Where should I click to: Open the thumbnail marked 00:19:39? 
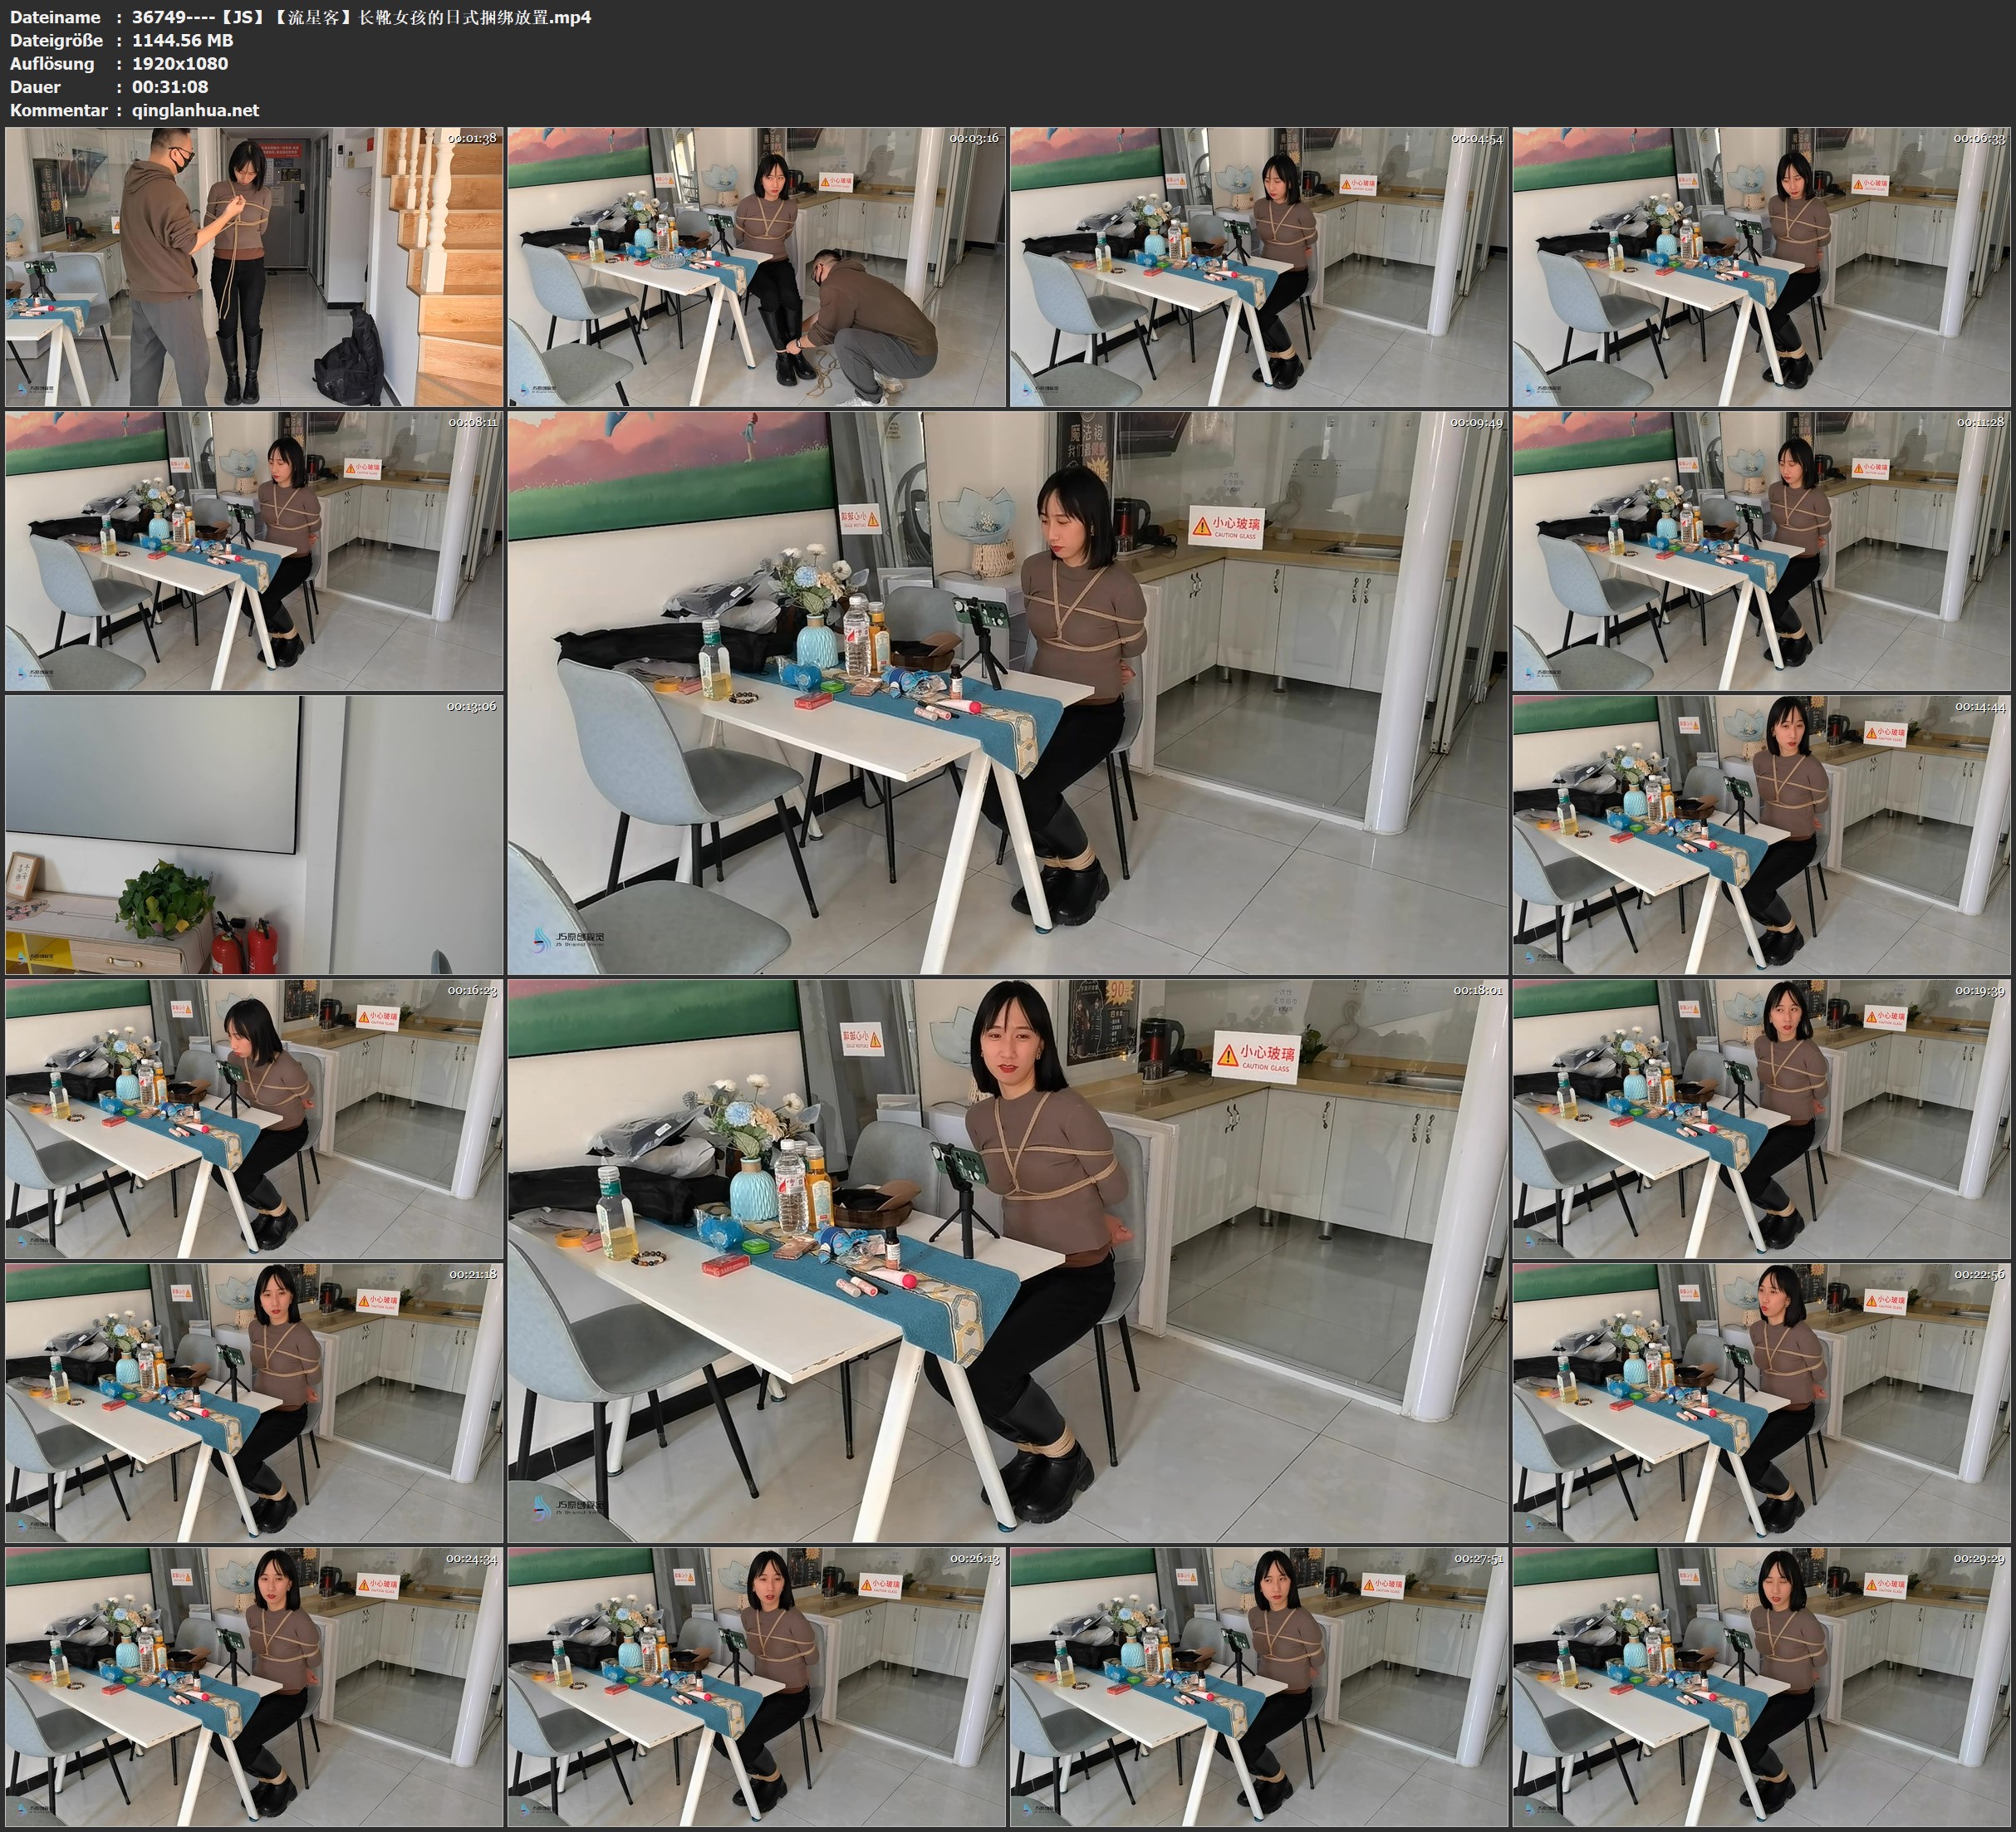[1761, 1119]
